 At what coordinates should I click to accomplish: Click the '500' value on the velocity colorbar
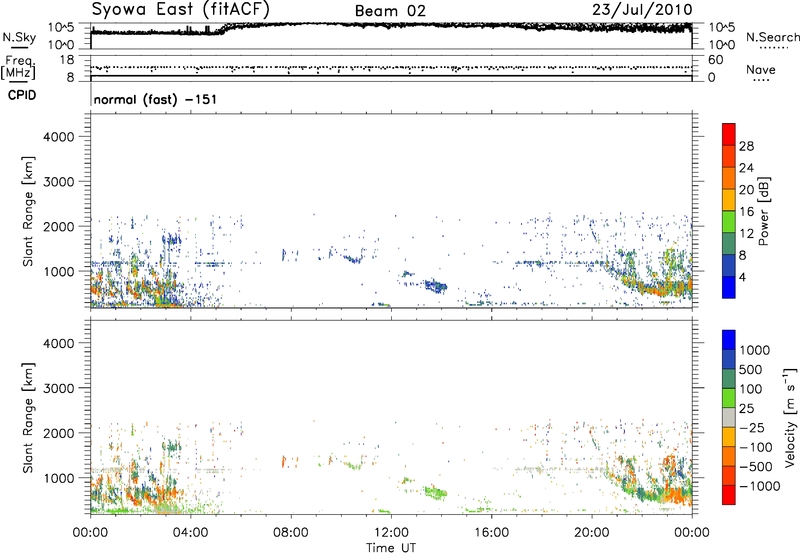753,370
